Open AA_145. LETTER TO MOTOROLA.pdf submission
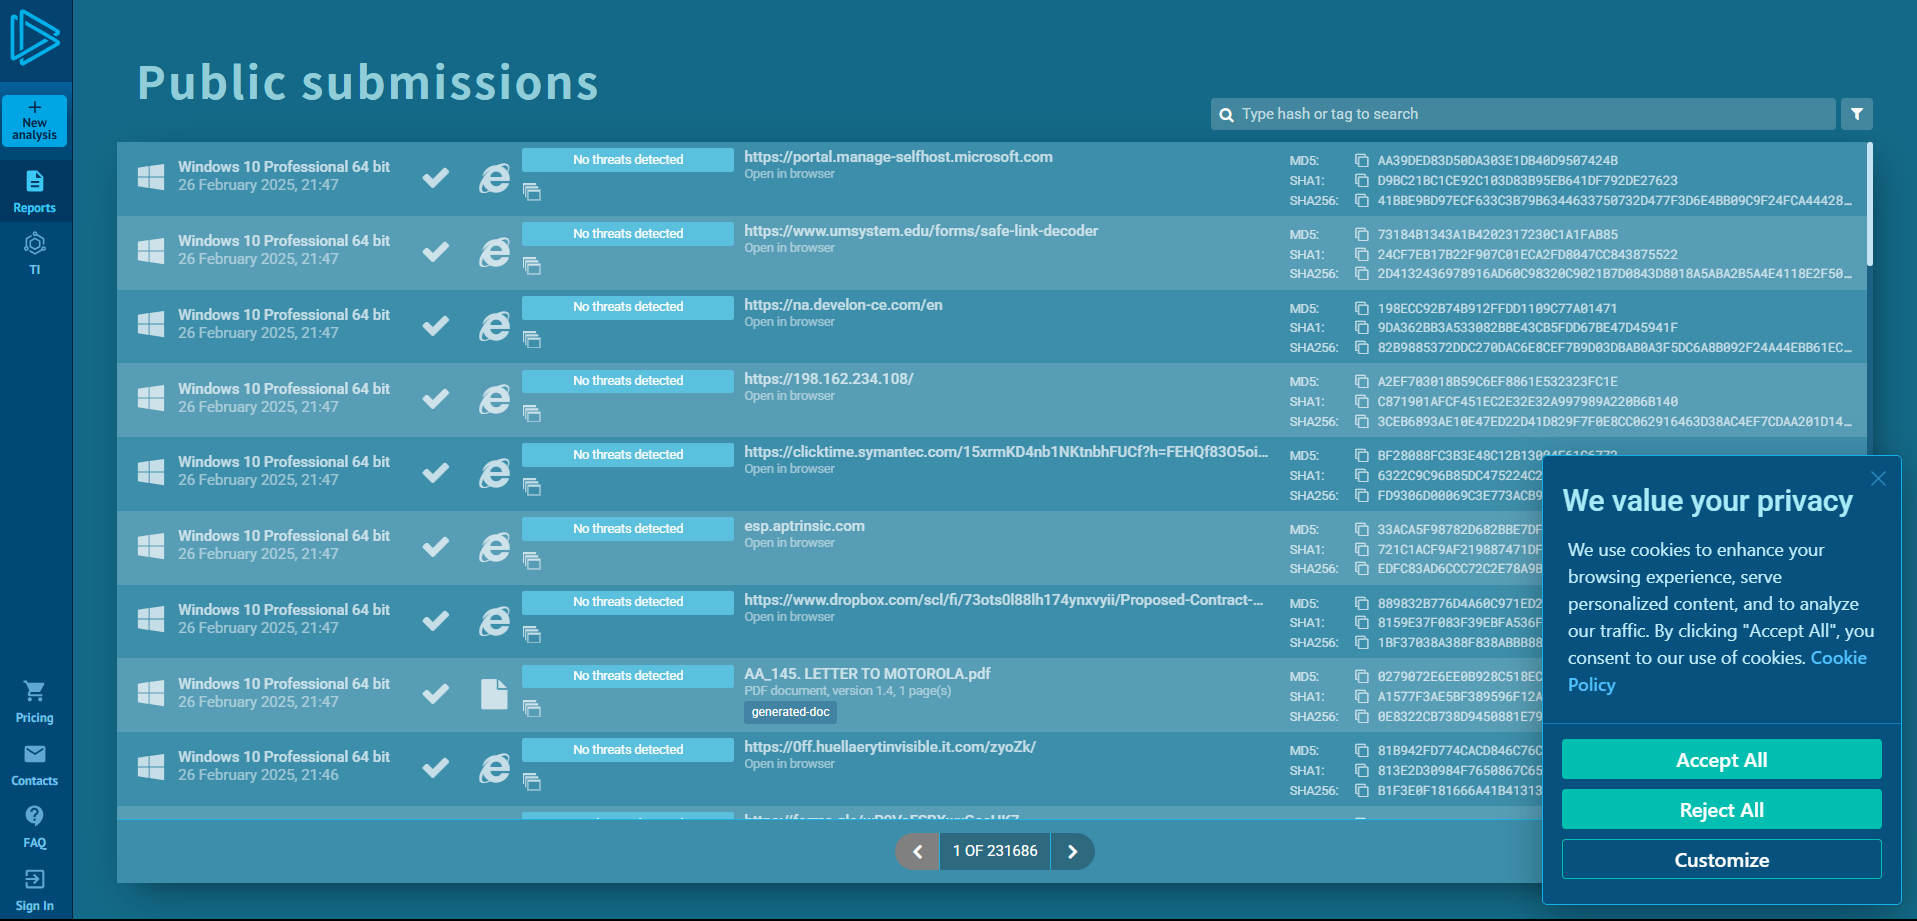Screen dimensions: 1917x921 click(867, 674)
